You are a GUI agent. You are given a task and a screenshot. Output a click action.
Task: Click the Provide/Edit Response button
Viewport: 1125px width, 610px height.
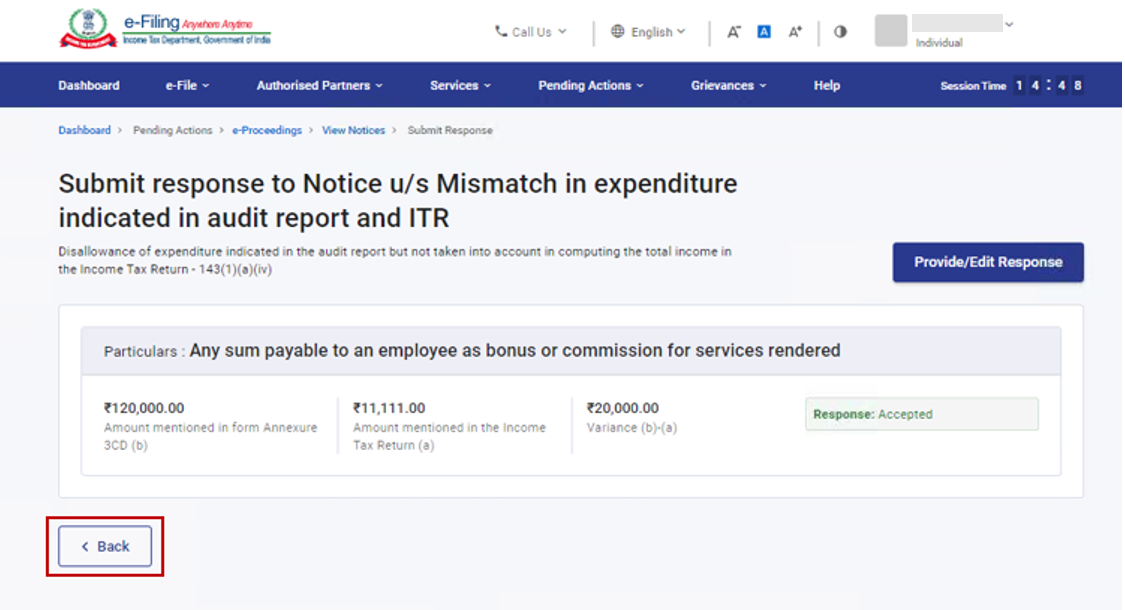tap(988, 262)
